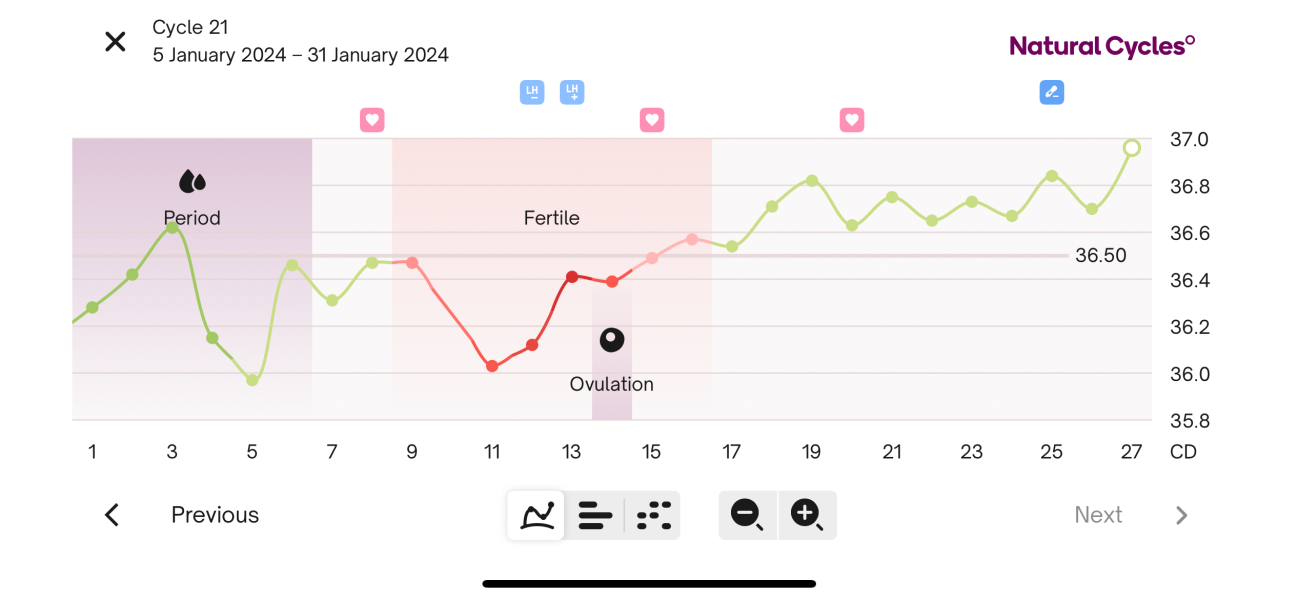Go to the previous cycle using left chevron
Screen dimensions: 1298x600
(112, 515)
